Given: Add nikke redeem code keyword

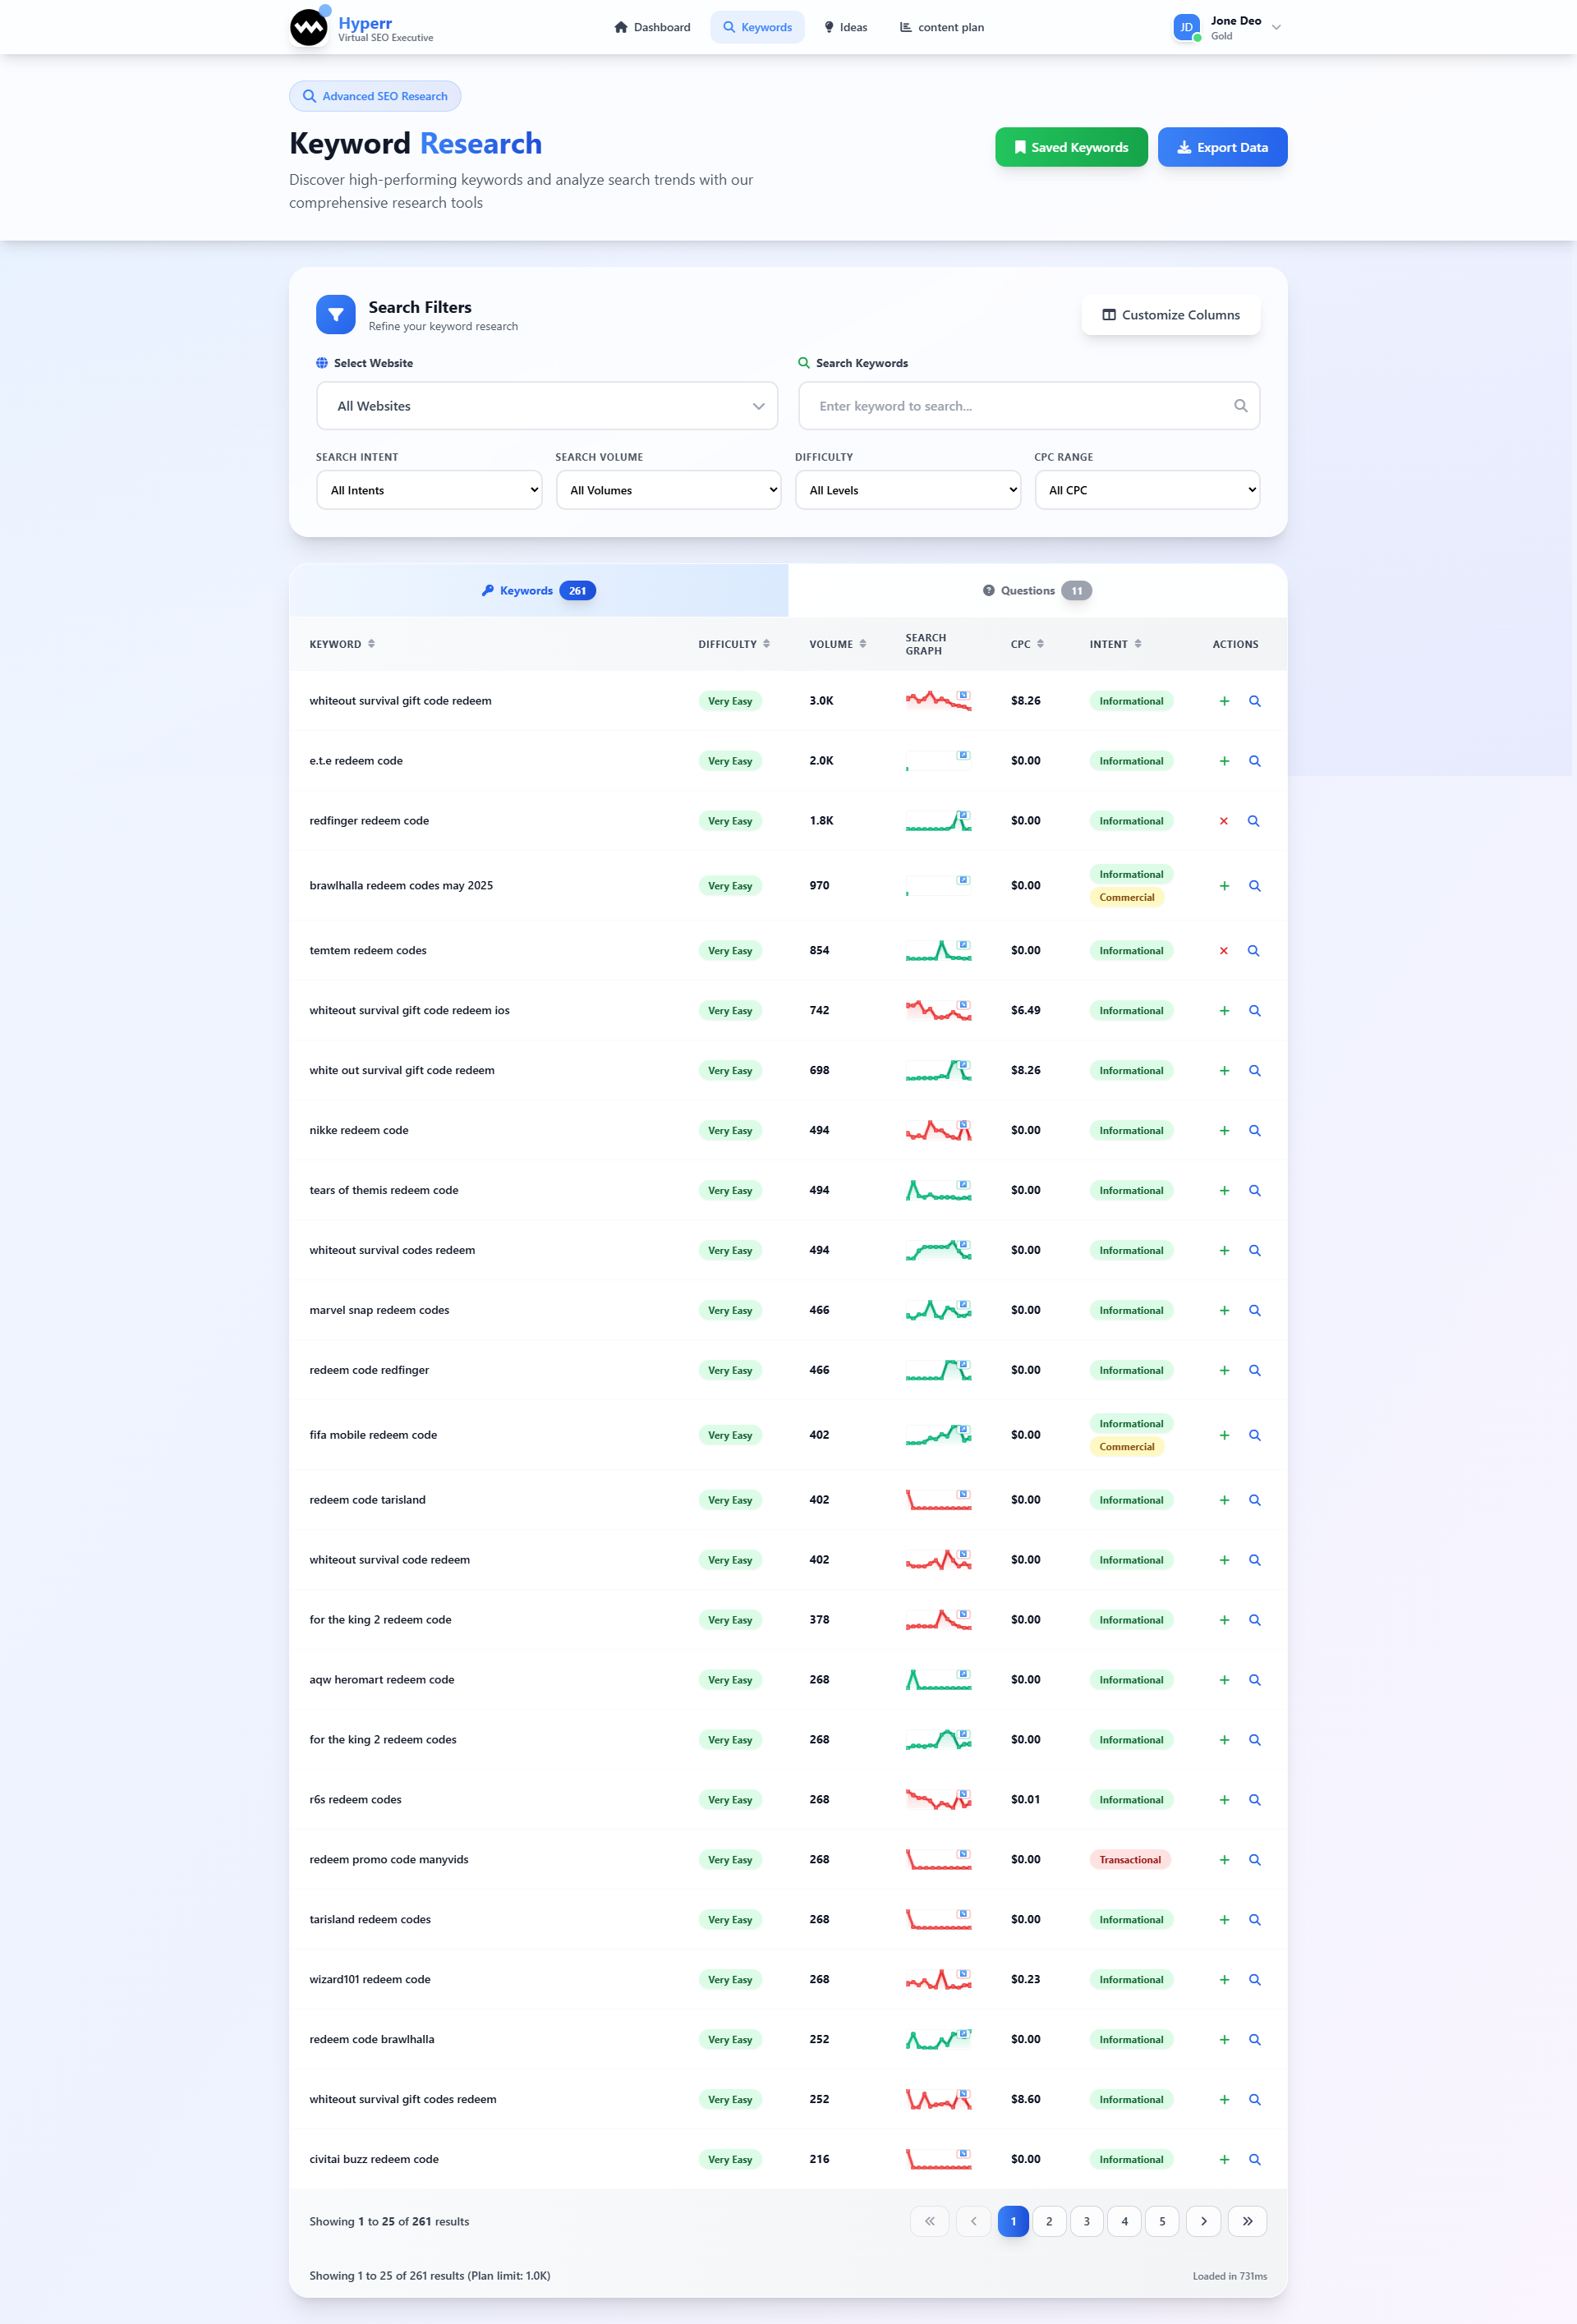Looking at the screenshot, I should tap(1224, 1131).
